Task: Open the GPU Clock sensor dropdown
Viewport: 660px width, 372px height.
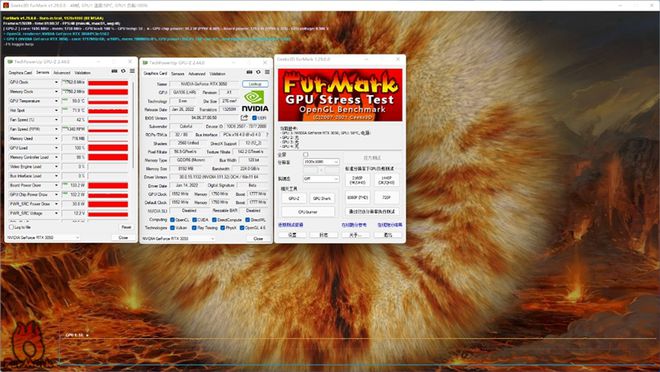Action: (56, 82)
